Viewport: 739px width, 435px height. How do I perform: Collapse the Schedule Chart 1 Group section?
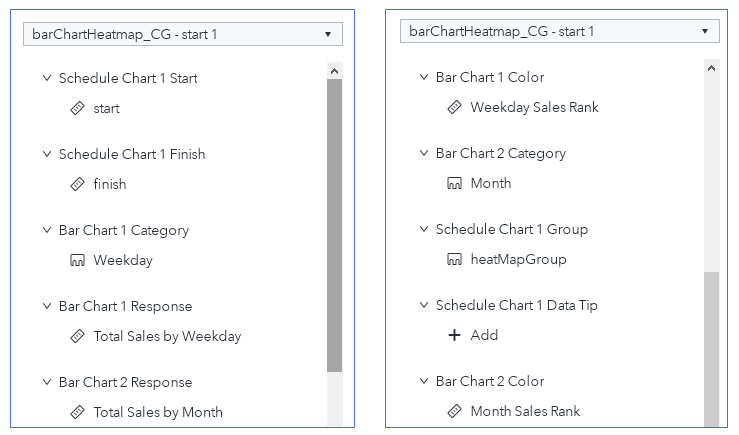coord(423,229)
